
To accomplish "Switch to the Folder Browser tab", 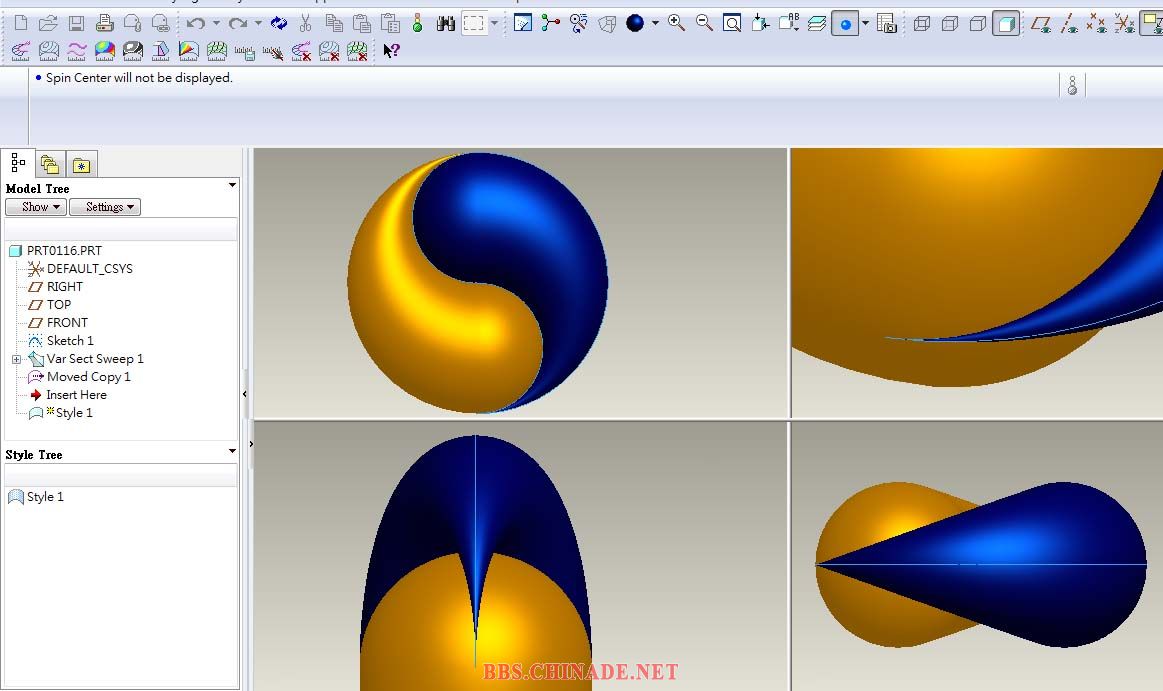I will click(x=49, y=165).
